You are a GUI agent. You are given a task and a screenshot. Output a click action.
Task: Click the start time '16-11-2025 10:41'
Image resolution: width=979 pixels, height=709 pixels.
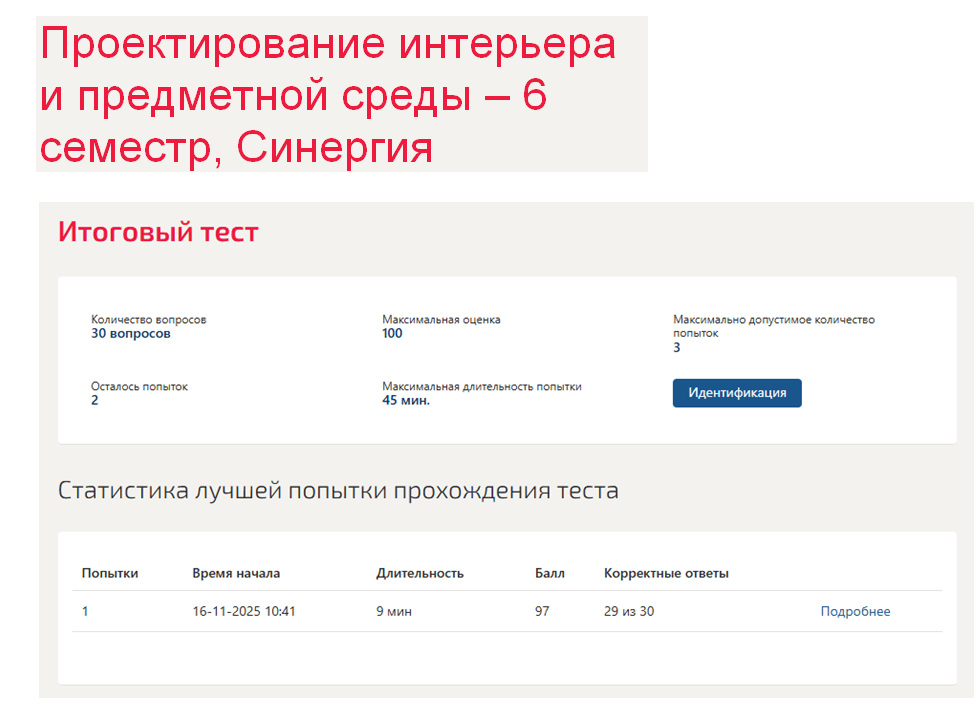coord(244,612)
